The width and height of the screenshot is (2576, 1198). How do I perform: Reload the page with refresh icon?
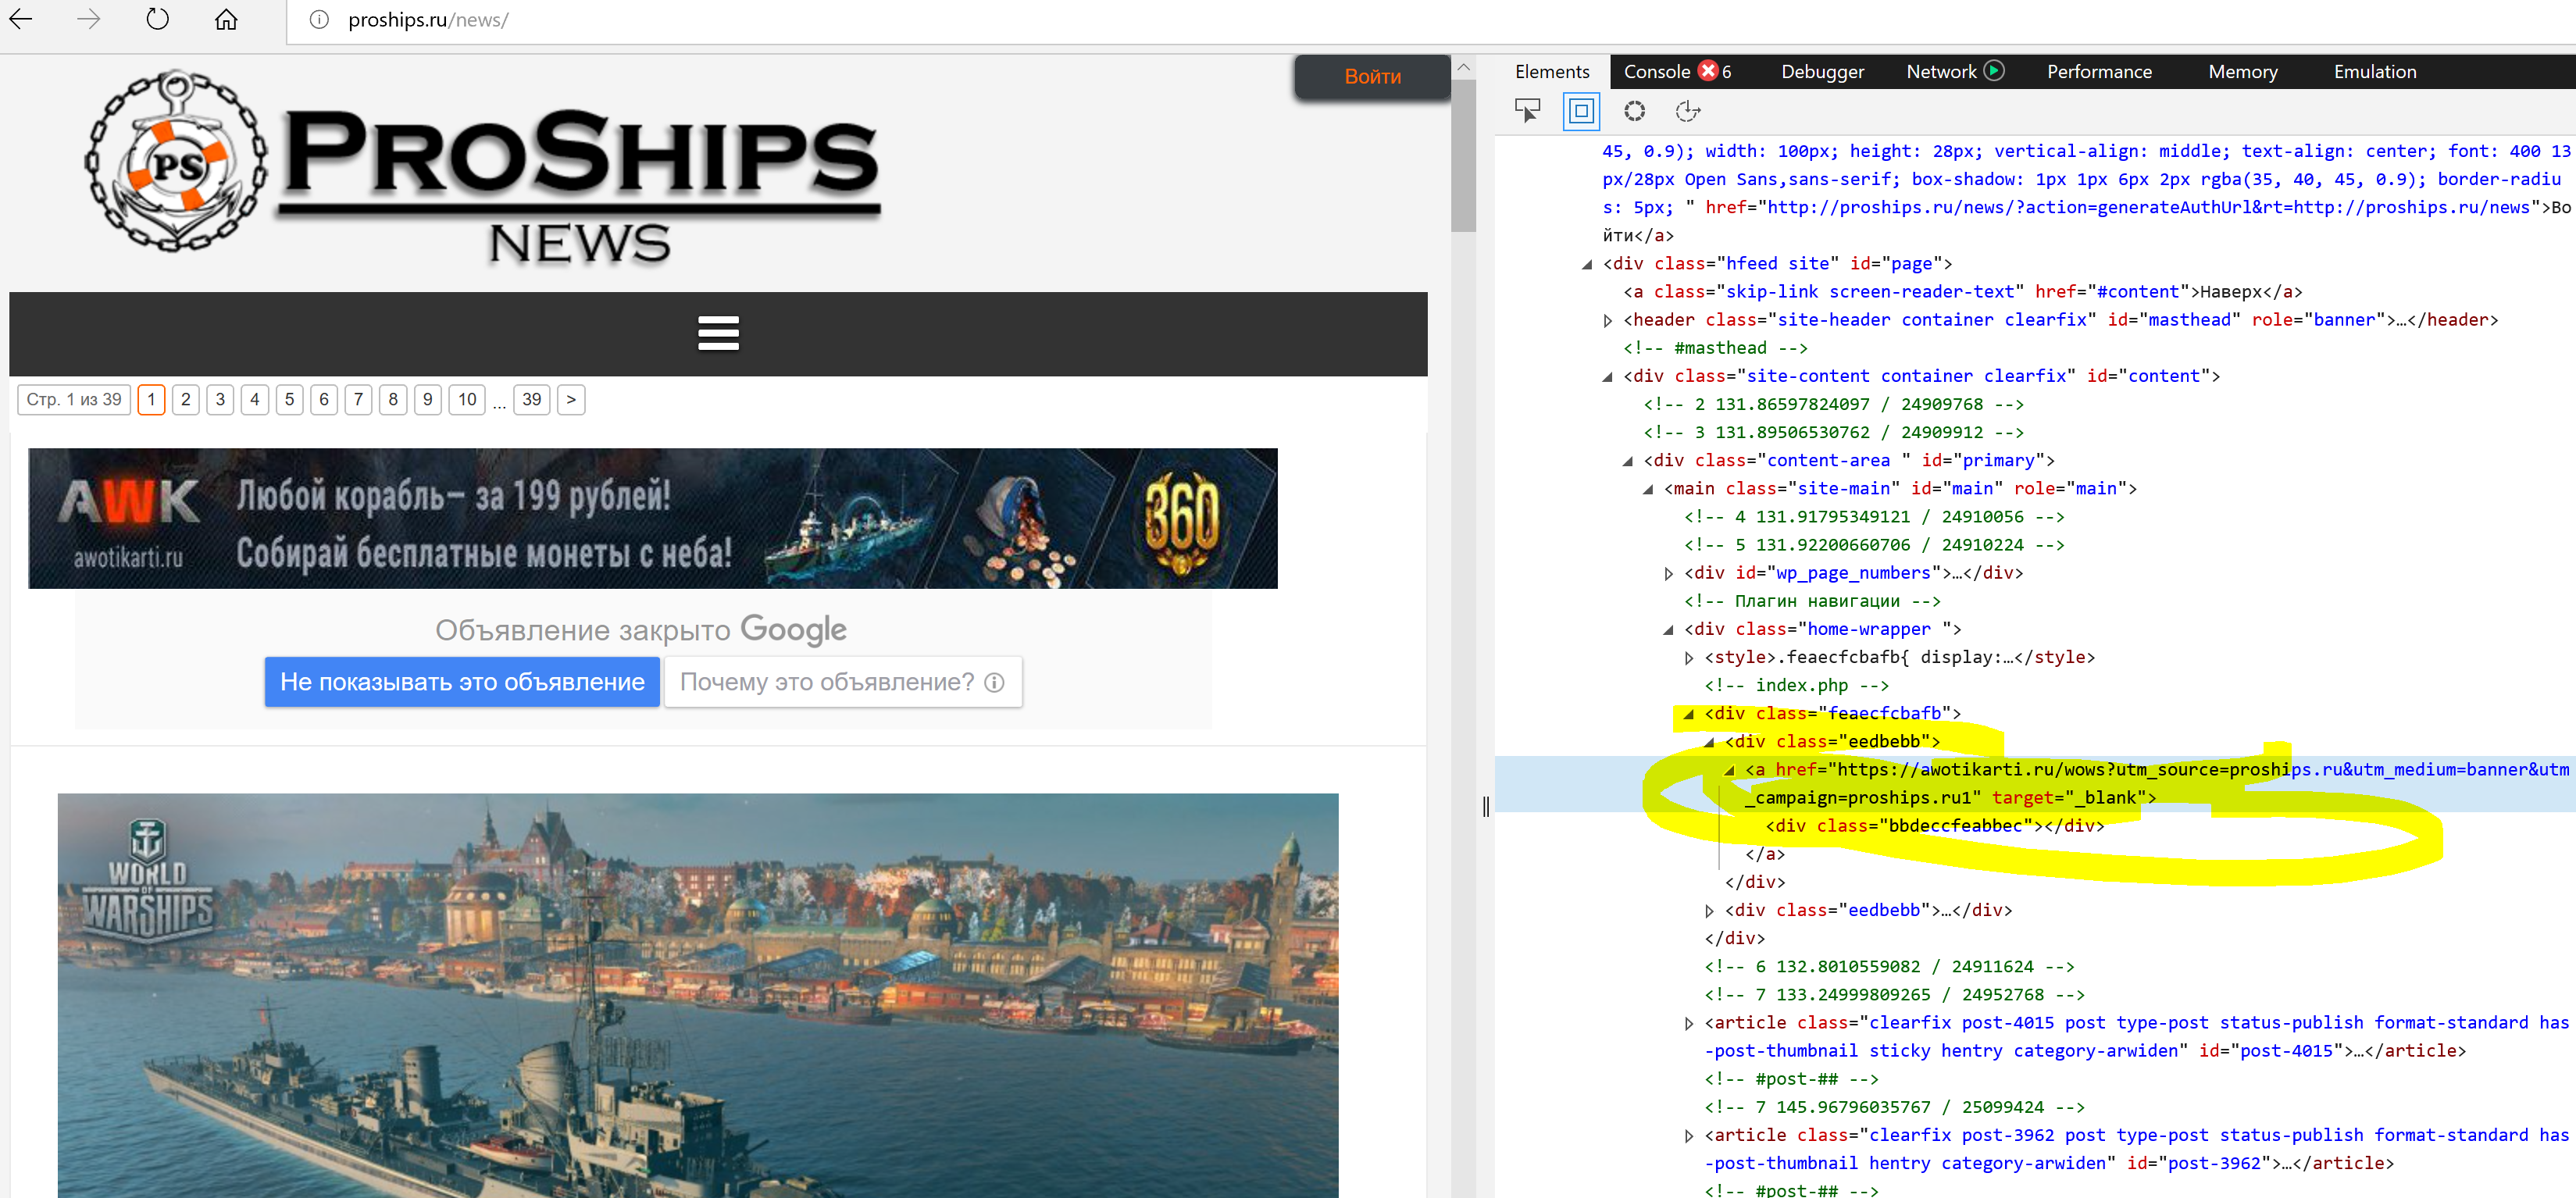pyautogui.click(x=158, y=19)
